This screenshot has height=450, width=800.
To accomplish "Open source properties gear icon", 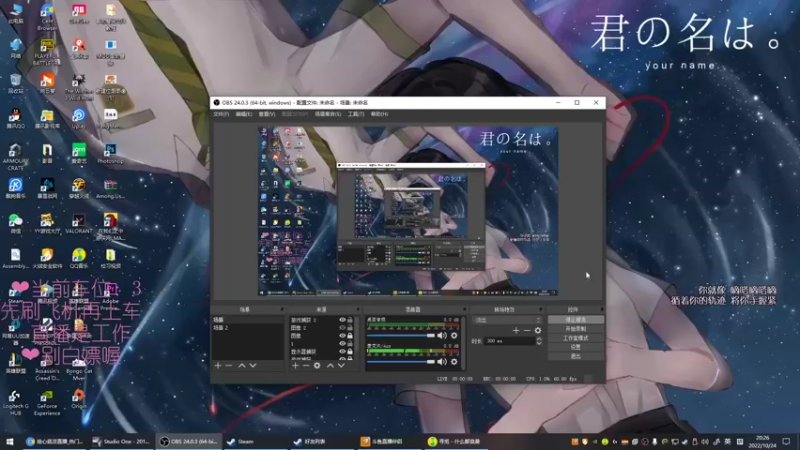I will (317, 365).
